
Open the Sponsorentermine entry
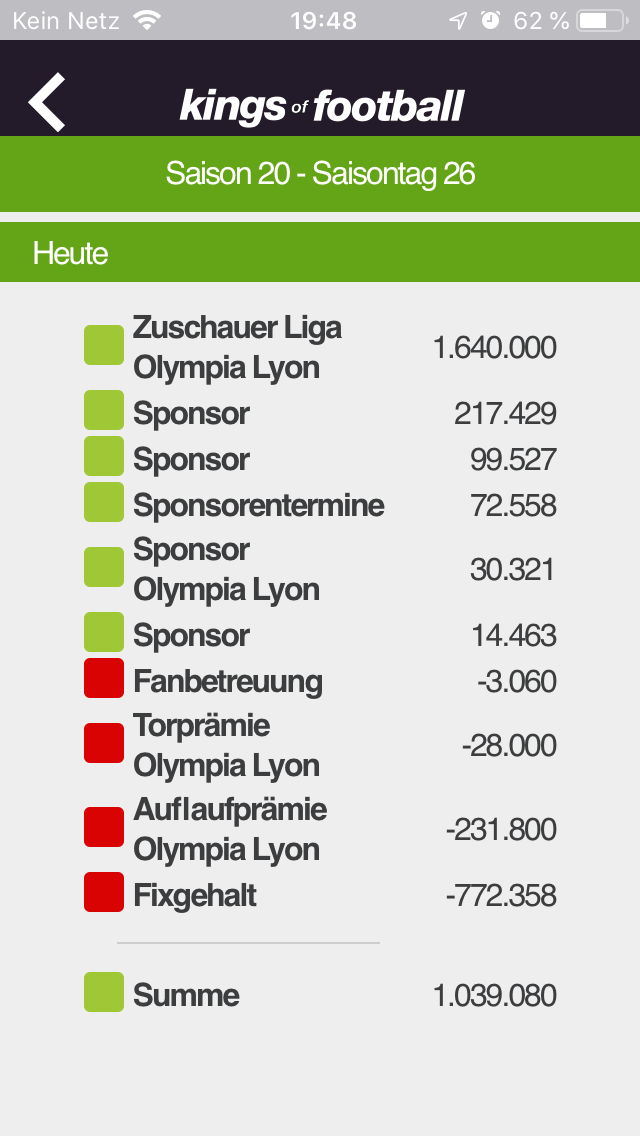(x=320, y=505)
